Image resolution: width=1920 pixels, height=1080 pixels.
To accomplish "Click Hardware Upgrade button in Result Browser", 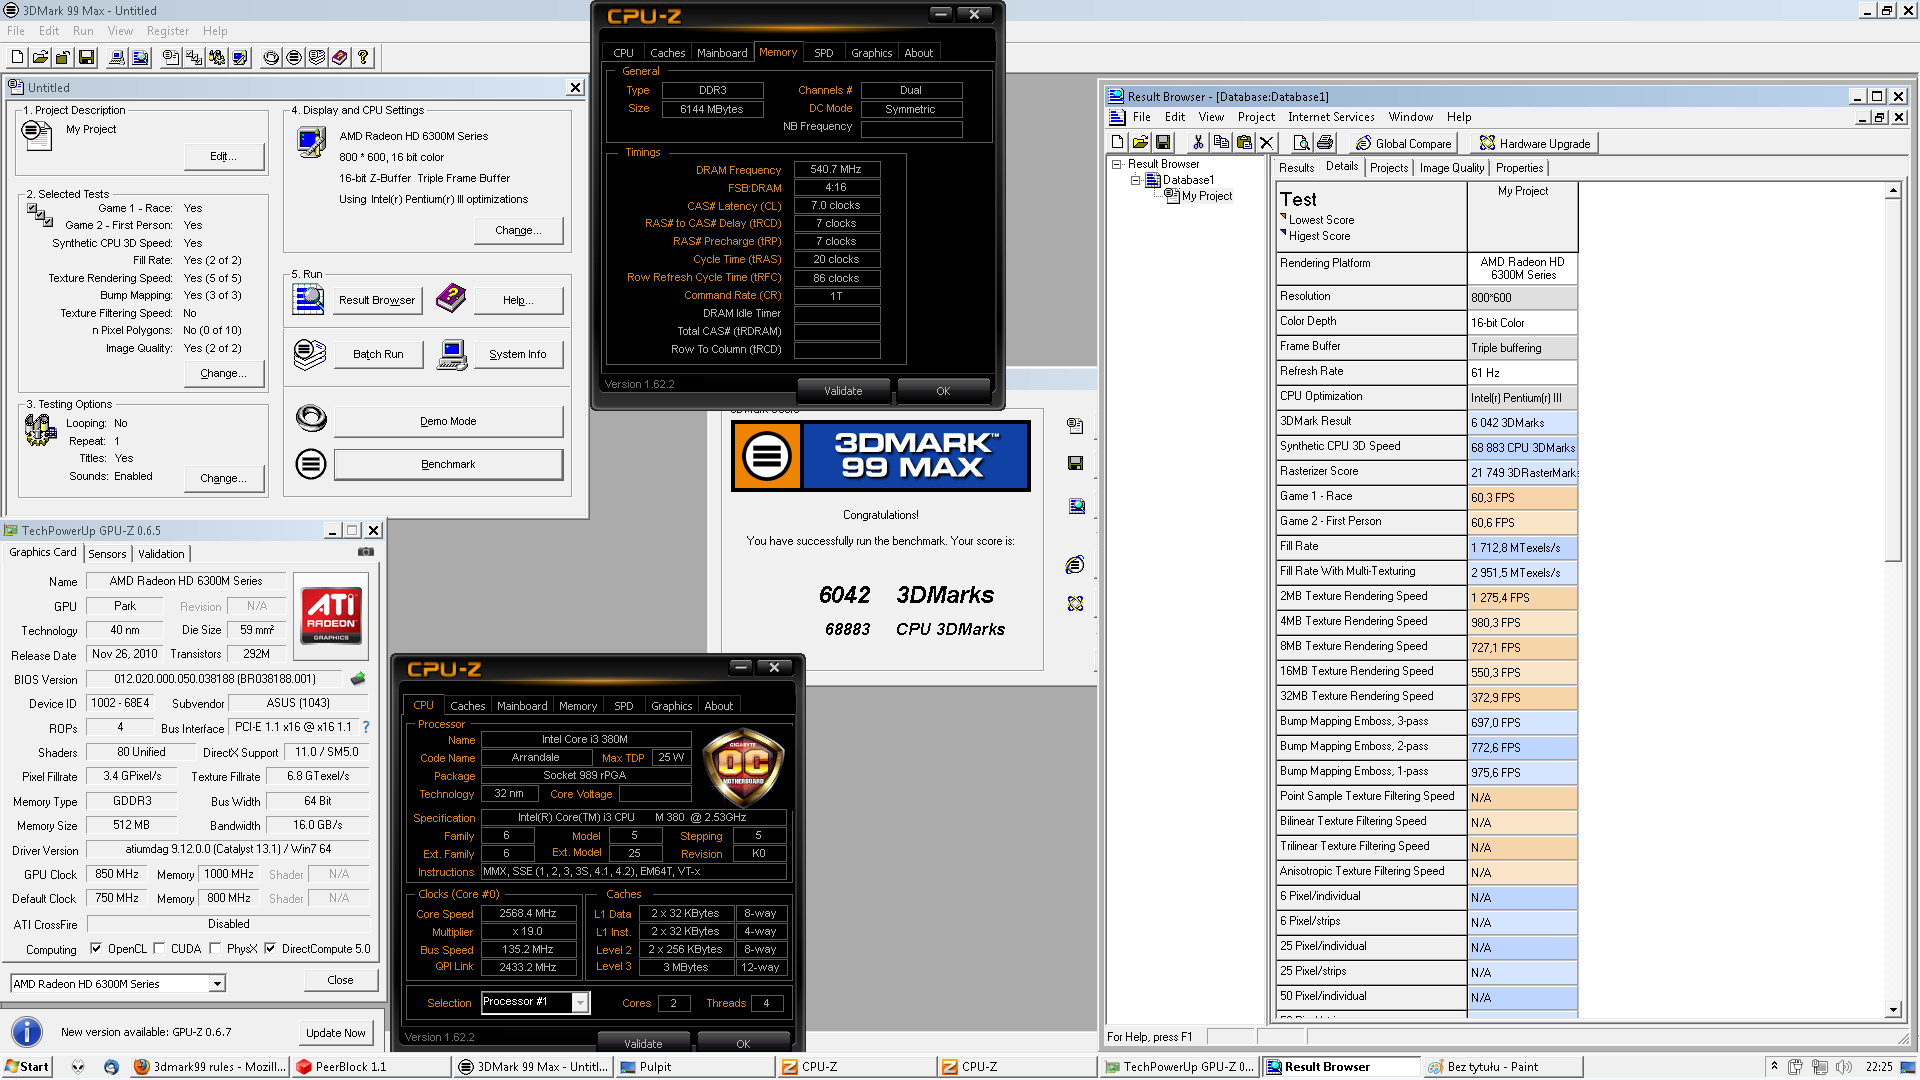I will coord(1534,143).
